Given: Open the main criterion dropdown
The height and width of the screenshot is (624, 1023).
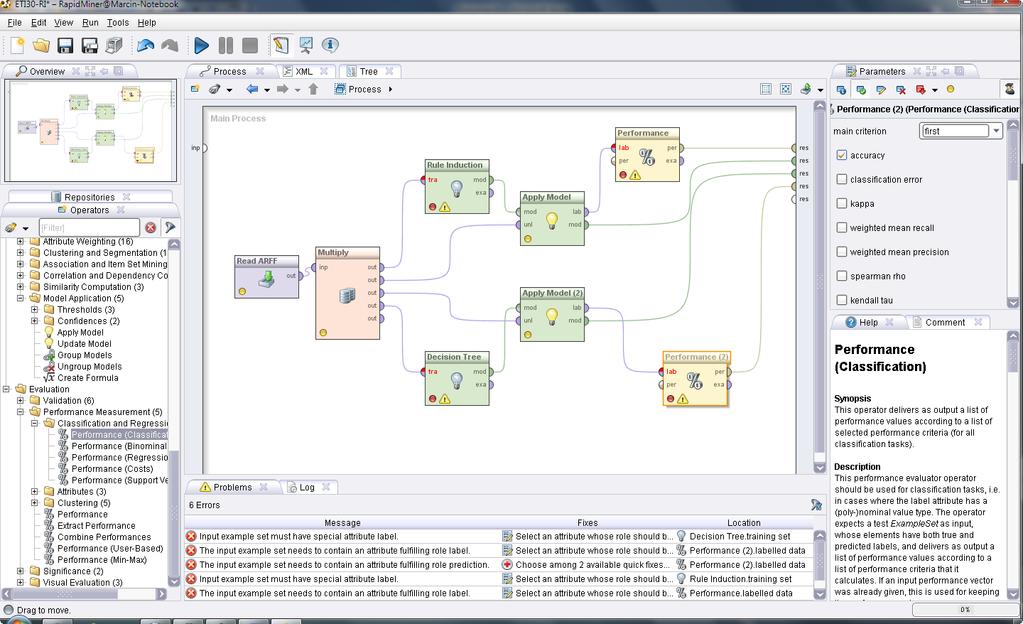Looking at the screenshot, I should pos(996,131).
